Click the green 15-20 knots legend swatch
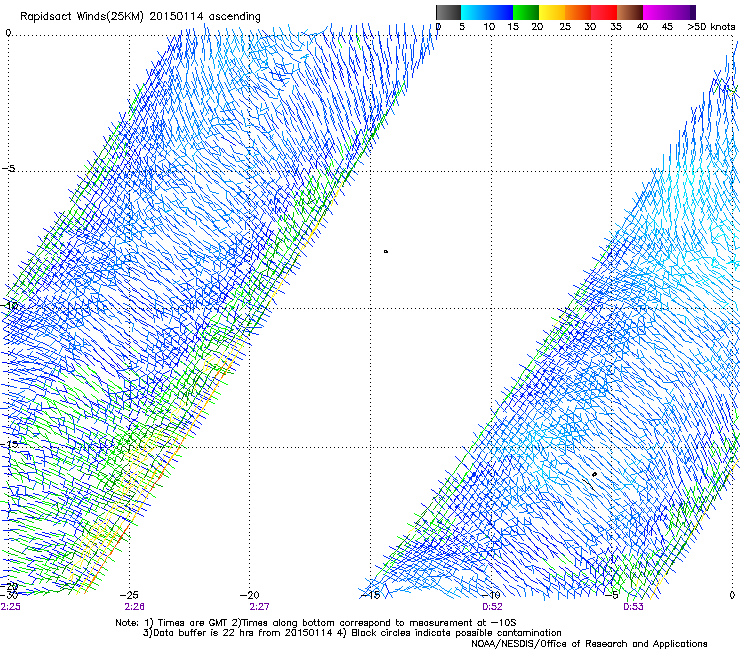Image resolution: width=740 pixels, height=650 pixels. [x=526, y=12]
